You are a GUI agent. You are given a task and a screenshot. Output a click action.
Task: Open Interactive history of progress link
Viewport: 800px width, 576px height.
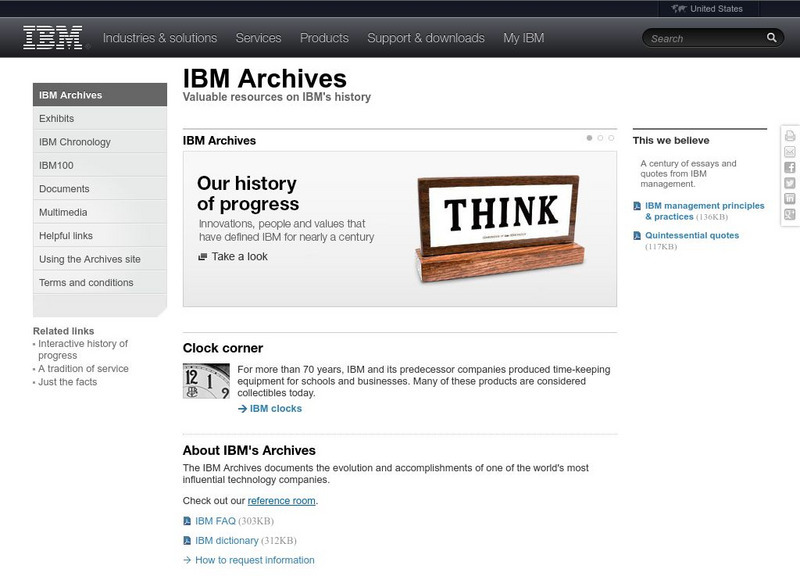pos(83,349)
